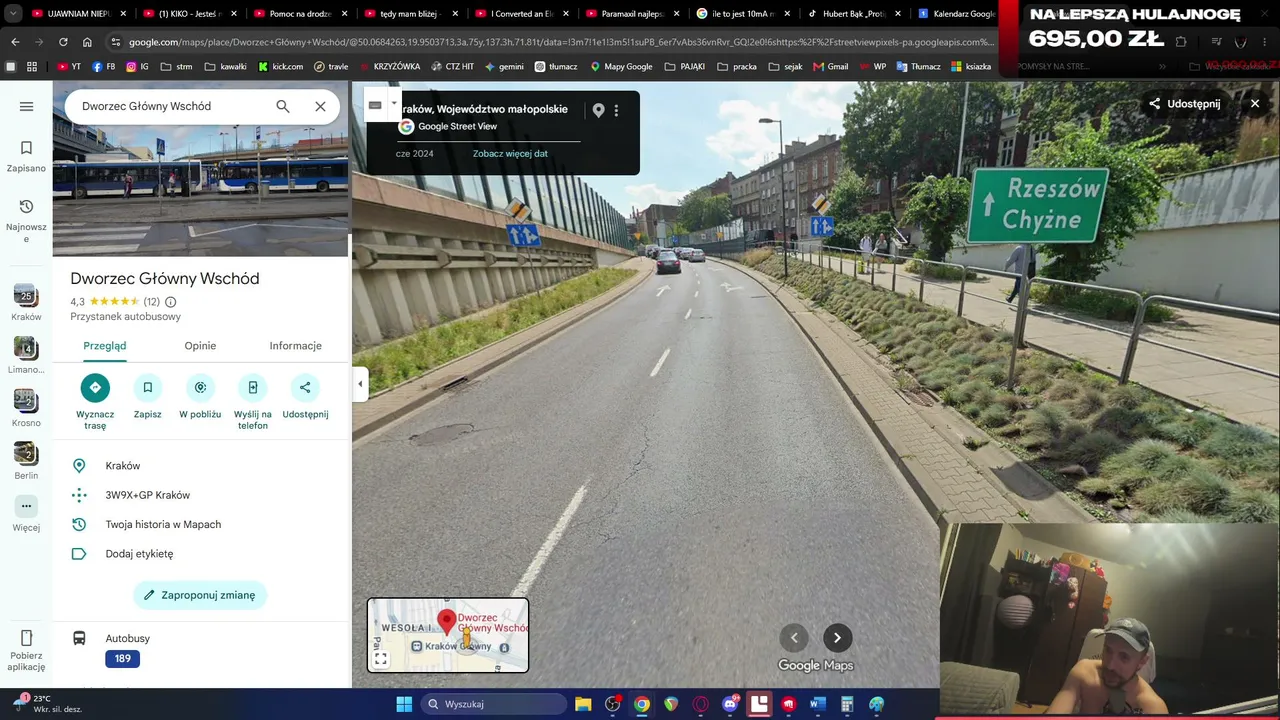The width and height of the screenshot is (1280, 720).
Task: Click Dodaj etykietę label option
Action: pyautogui.click(x=200, y=553)
